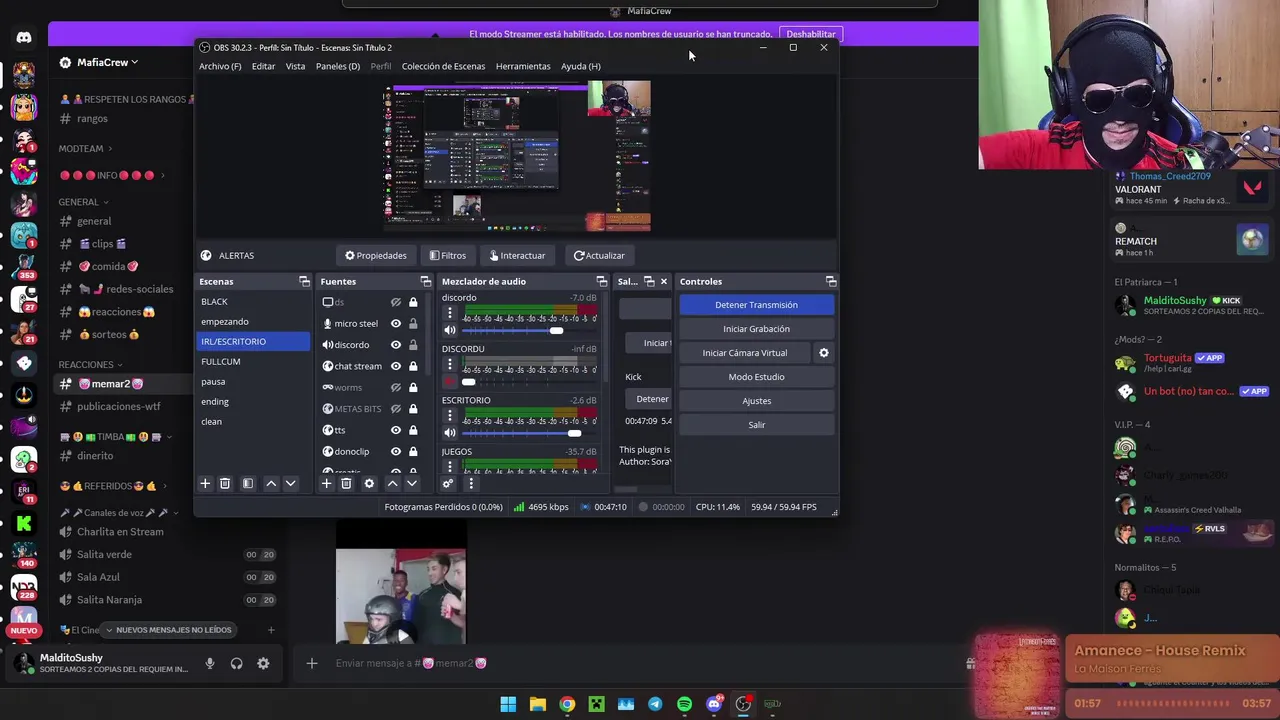This screenshot has width=1280, height=720.
Task: Open scene filters icon in Escenas panel
Action: pos(248,483)
